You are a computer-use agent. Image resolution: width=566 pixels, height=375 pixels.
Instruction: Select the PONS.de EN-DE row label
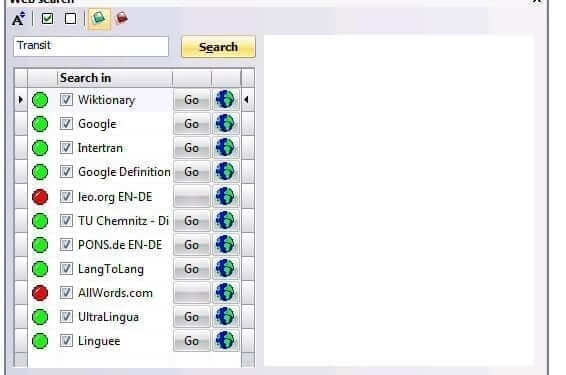click(120, 245)
